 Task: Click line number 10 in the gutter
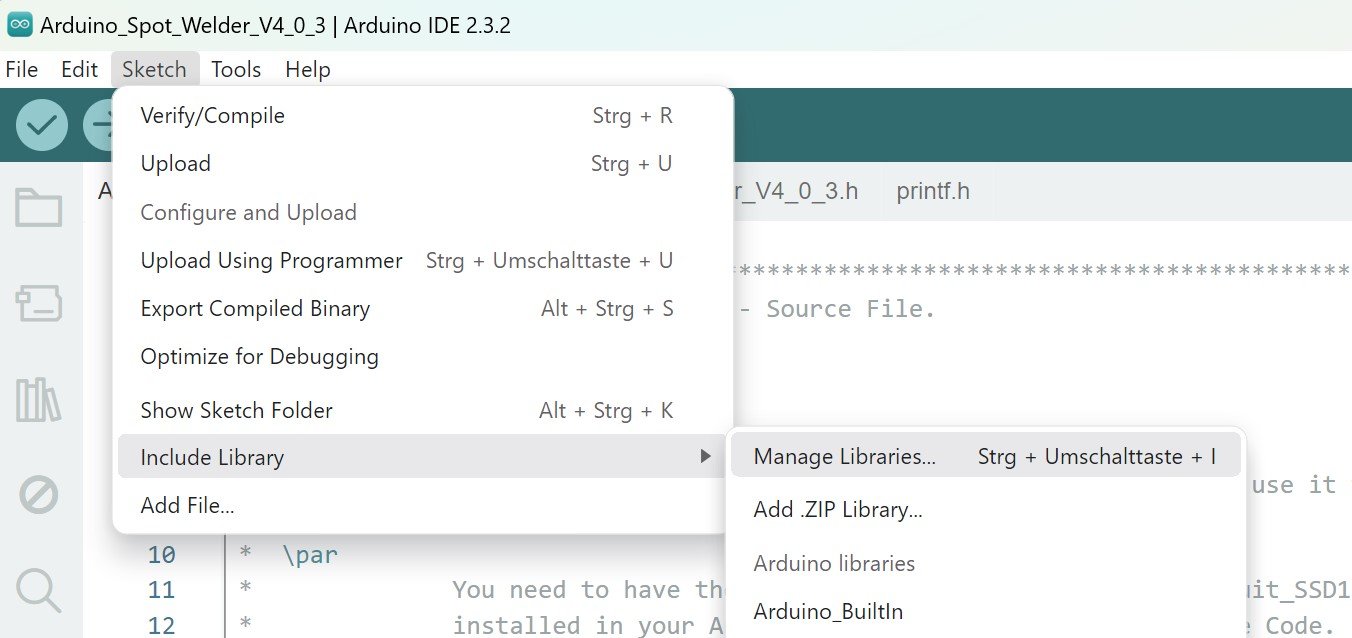161,555
